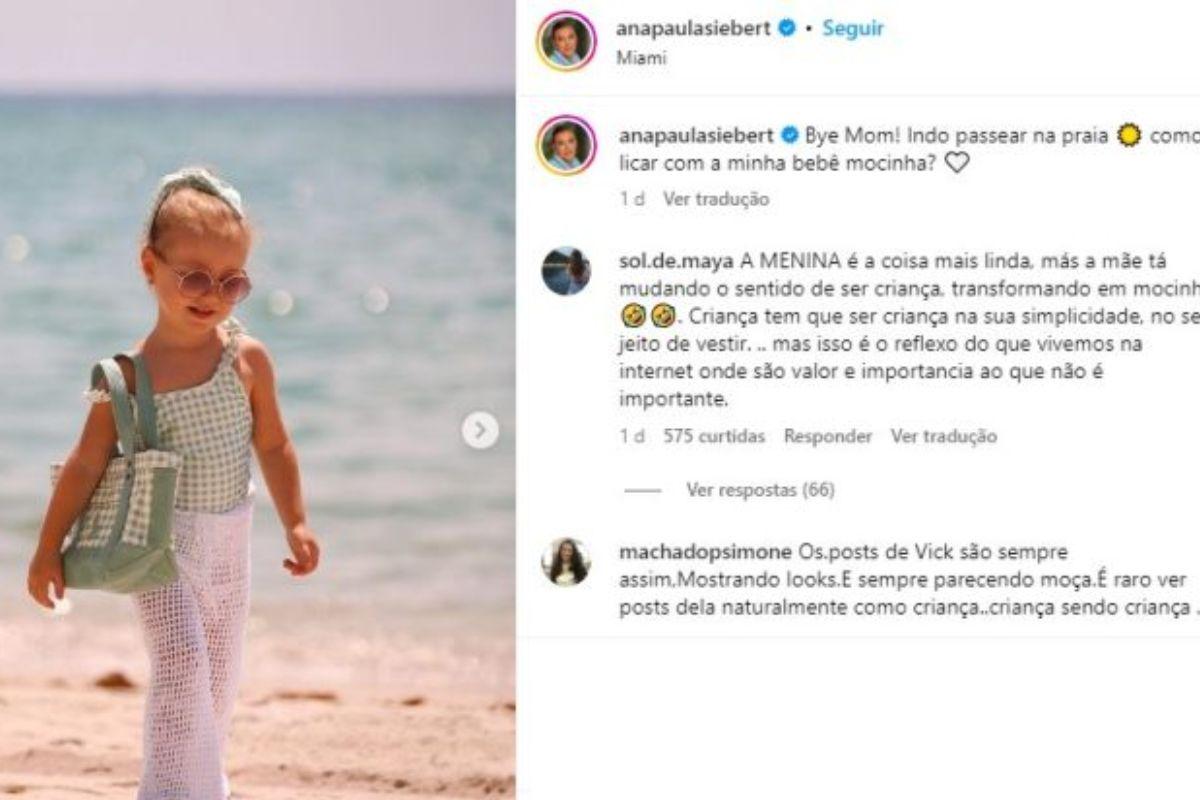Click anapaulasiebert username in the caption
This screenshot has height=800, width=1200.
click(x=696, y=137)
